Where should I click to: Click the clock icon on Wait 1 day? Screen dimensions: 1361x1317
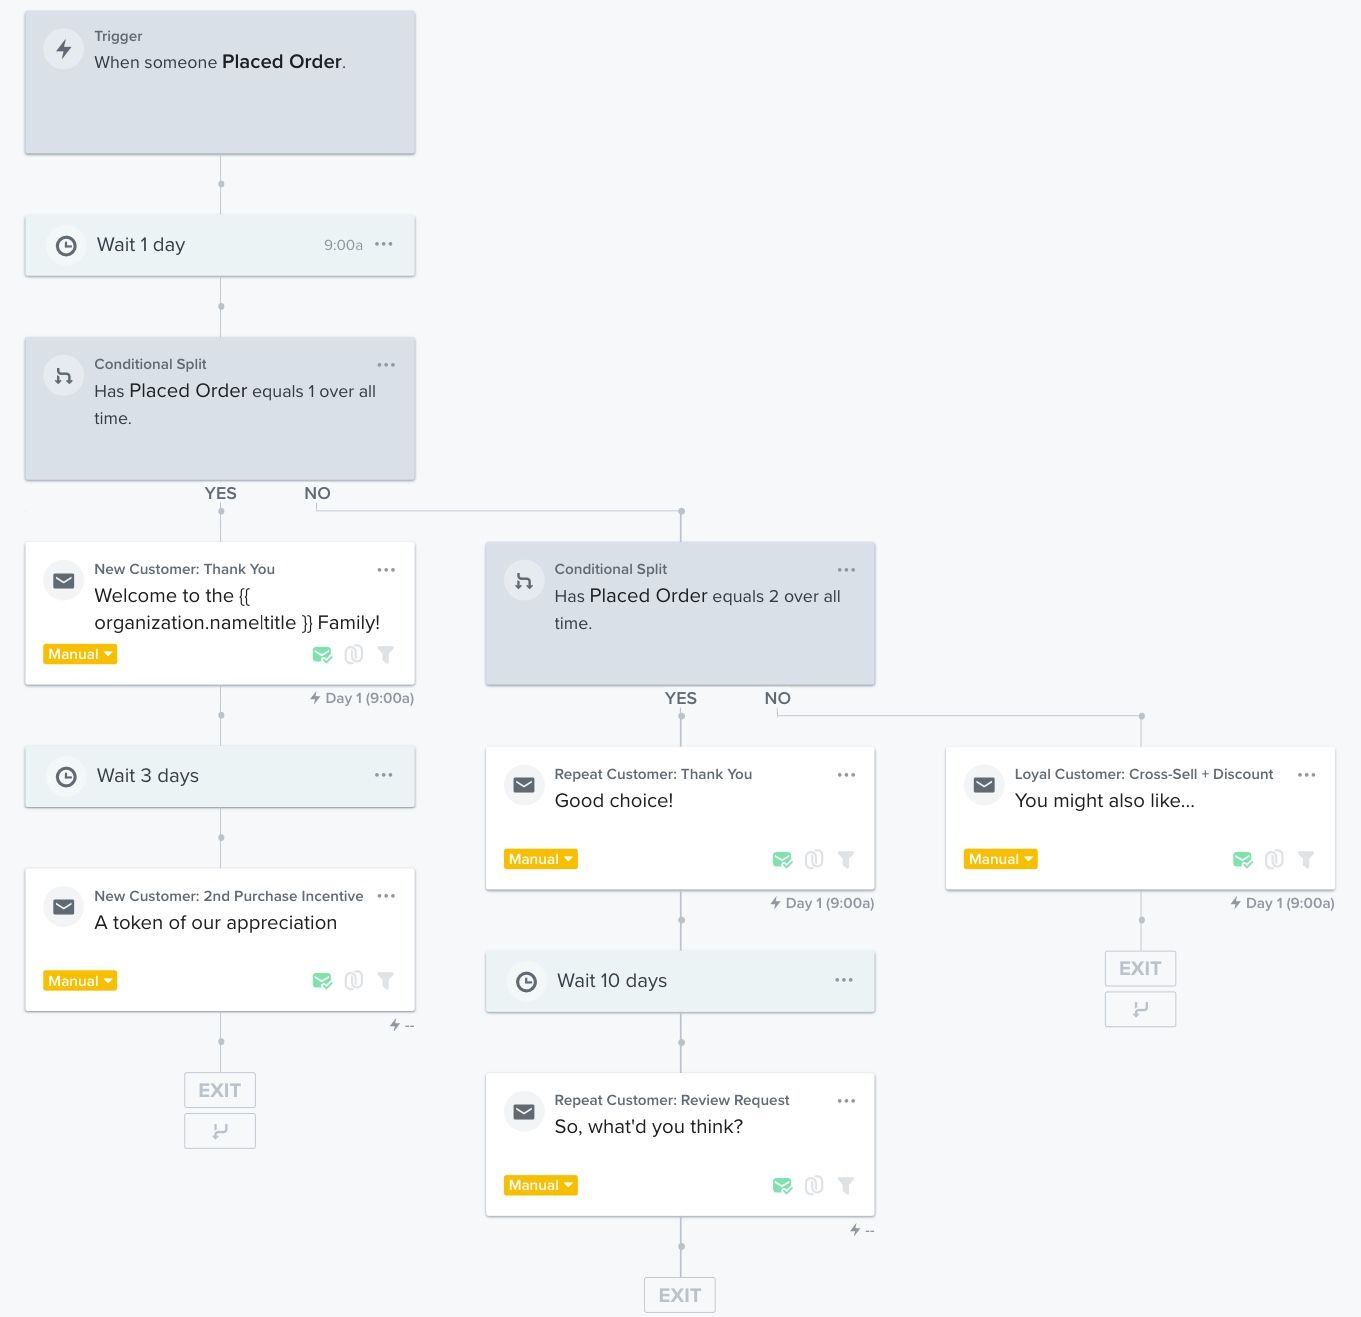pyautogui.click(x=66, y=245)
